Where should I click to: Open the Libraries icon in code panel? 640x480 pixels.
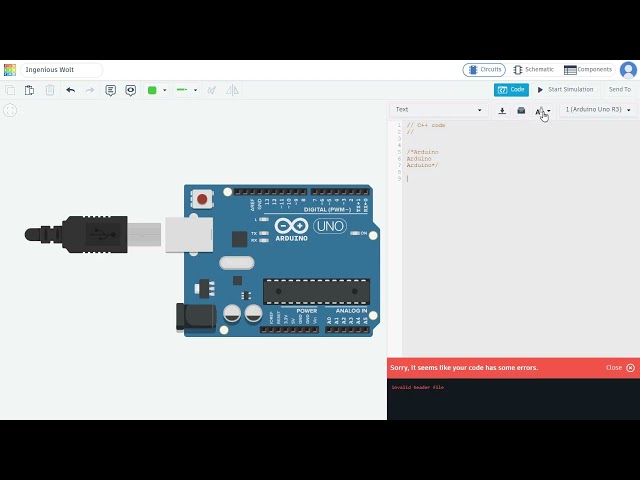521,110
